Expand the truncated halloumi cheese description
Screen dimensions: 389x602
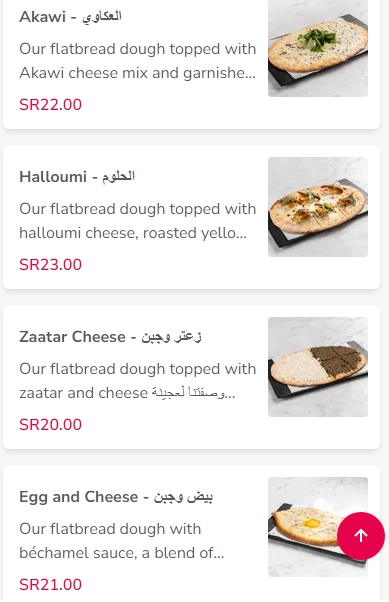tap(137, 221)
